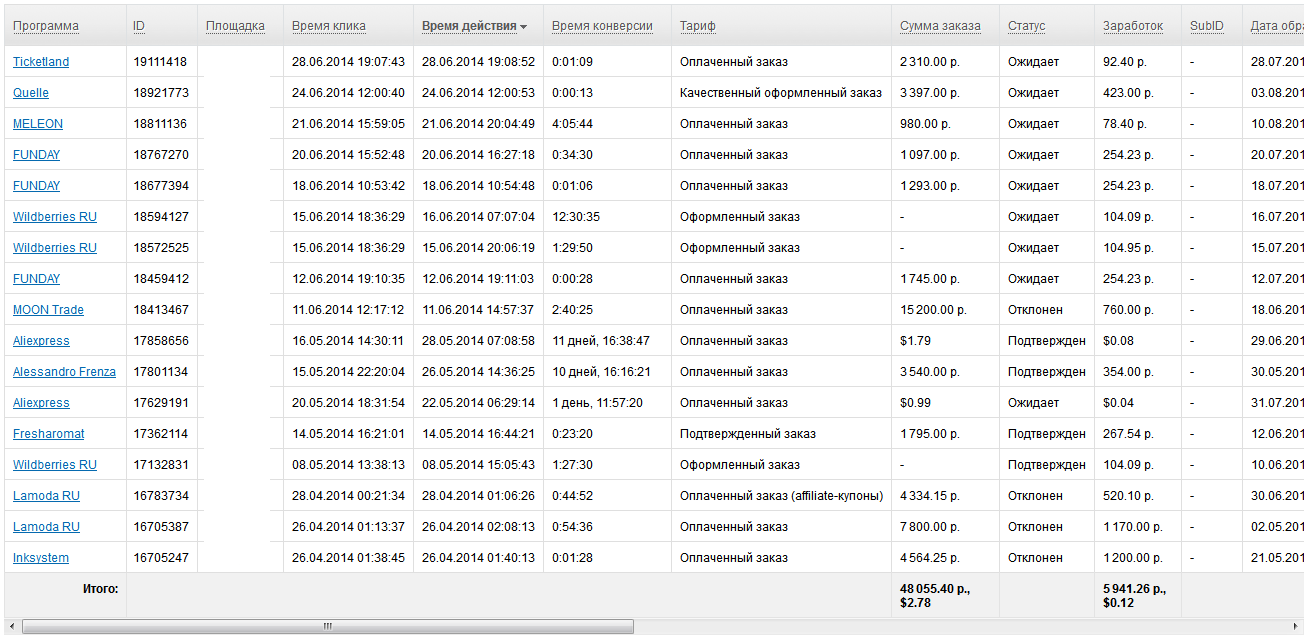Select order sum $0.99
The height and width of the screenshot is (637, 1311).
click(915, 403)
